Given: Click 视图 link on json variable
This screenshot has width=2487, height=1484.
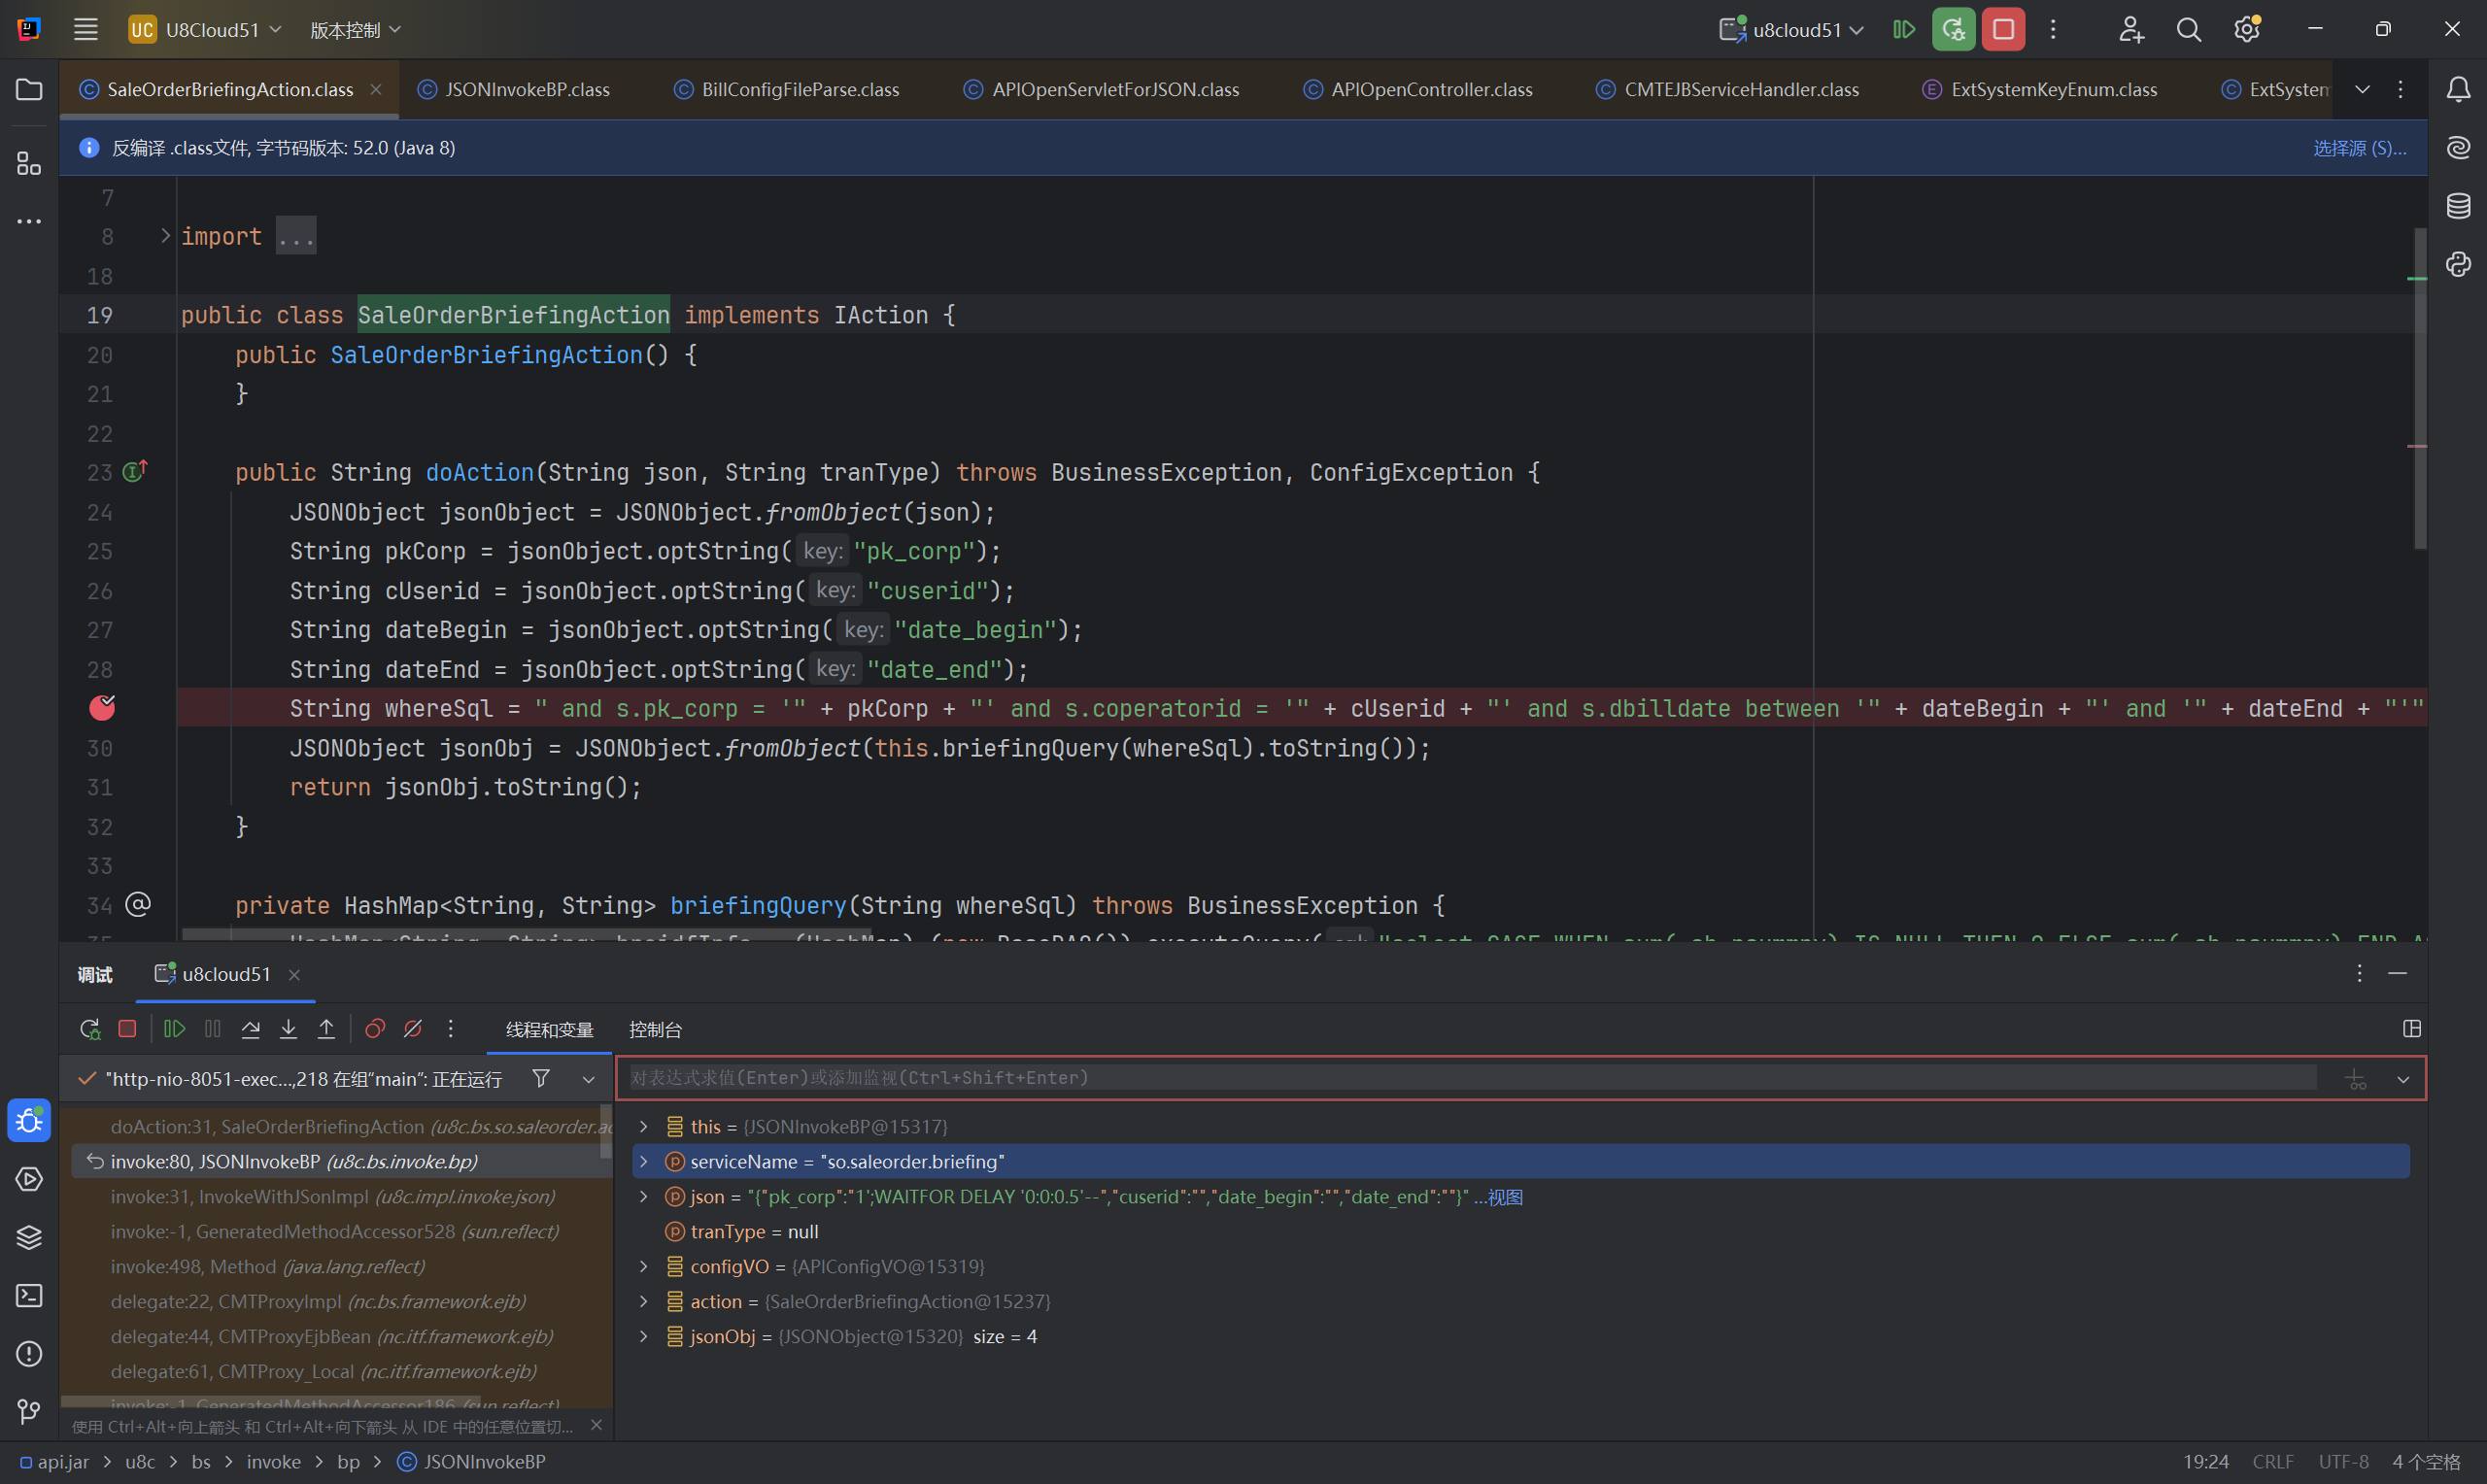Looking at the screenshot, I should pos(1504,1197).
